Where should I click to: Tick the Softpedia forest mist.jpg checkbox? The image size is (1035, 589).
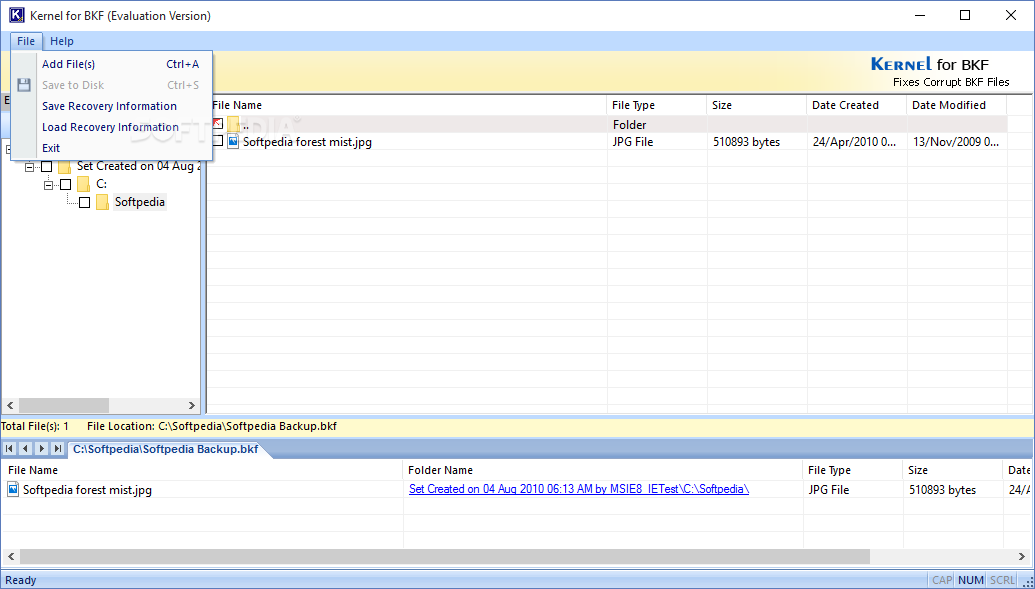pyautogui.click(x=217, y=141)
